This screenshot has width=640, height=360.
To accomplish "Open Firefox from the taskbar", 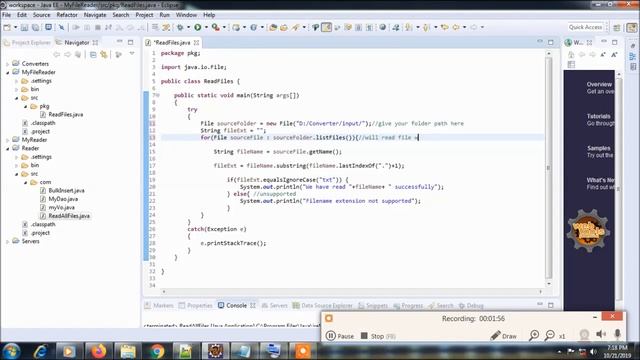I will coord(98,351).
